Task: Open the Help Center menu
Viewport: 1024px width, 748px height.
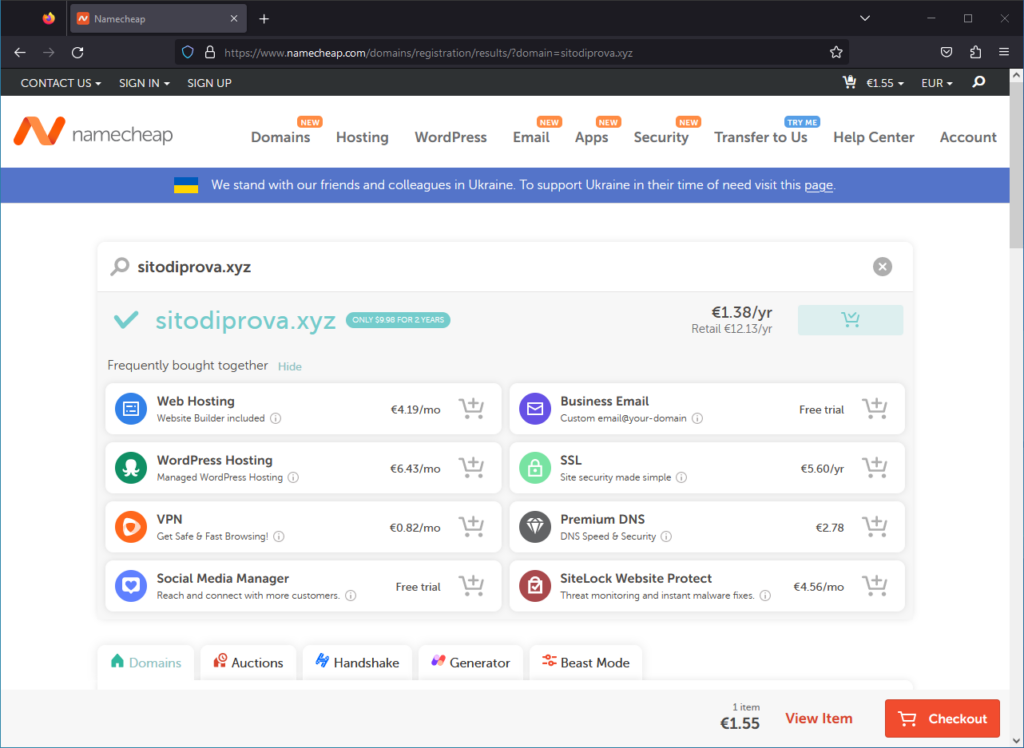Action: click(x=873, y=137)
